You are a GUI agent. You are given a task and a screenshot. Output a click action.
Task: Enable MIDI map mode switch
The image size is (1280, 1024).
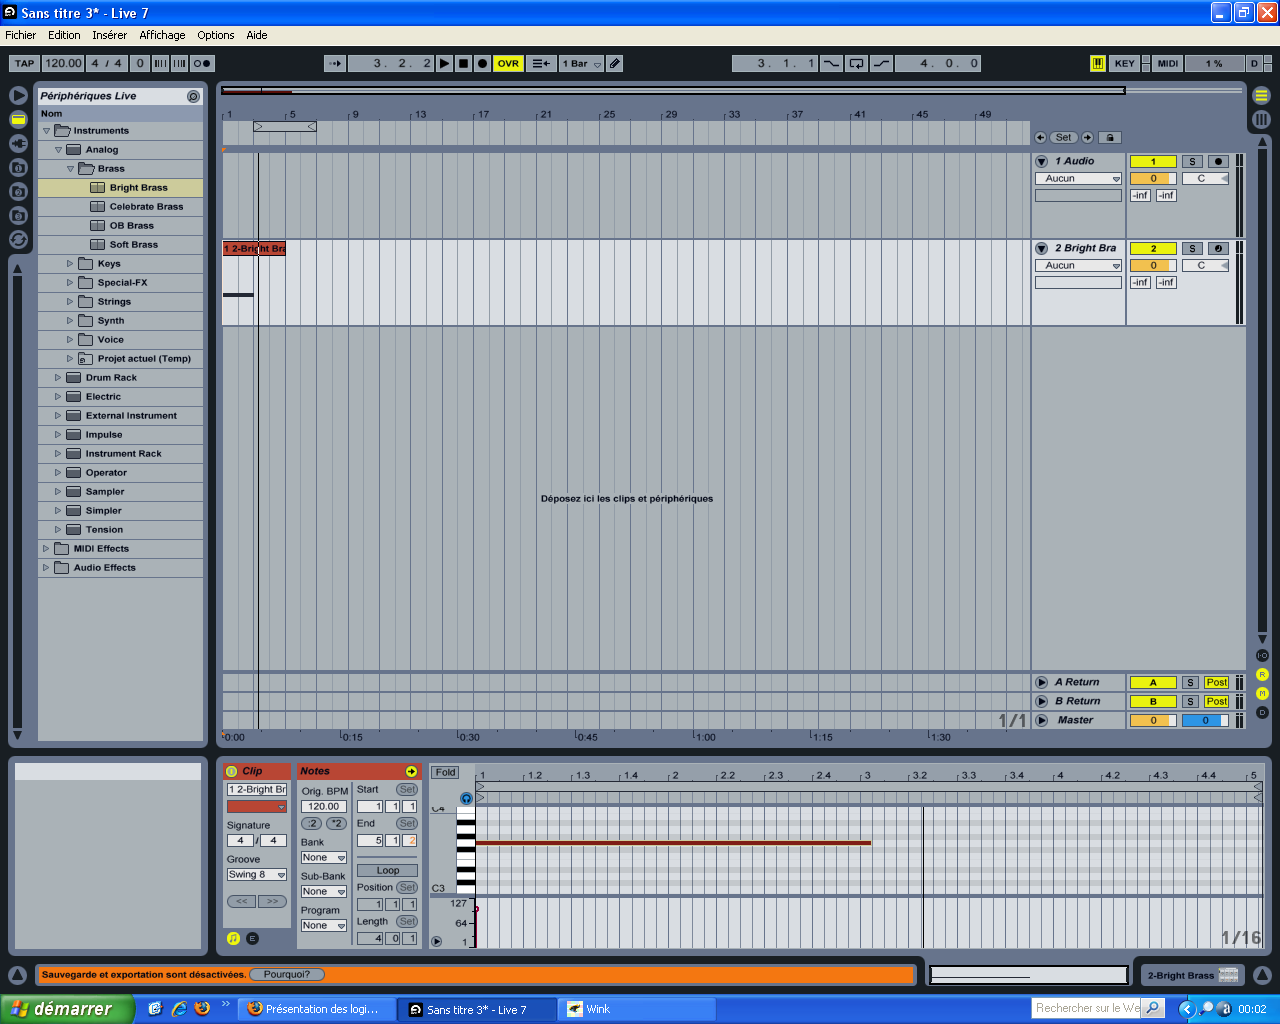[x=1167, y=63]
